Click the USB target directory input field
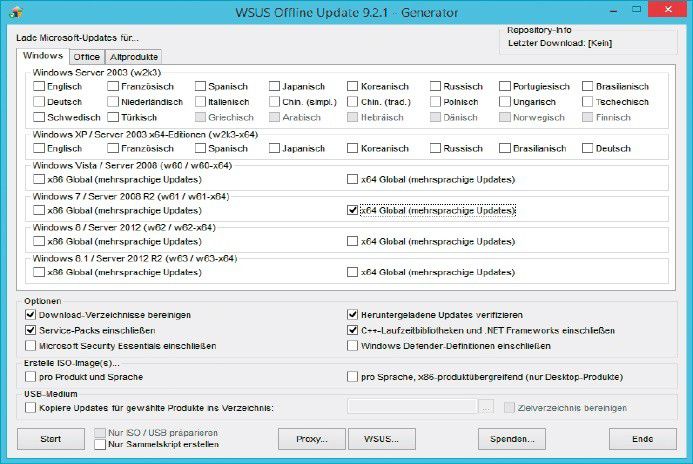The width and height of the screenshot is (693, 464). [x=412, y=407]
